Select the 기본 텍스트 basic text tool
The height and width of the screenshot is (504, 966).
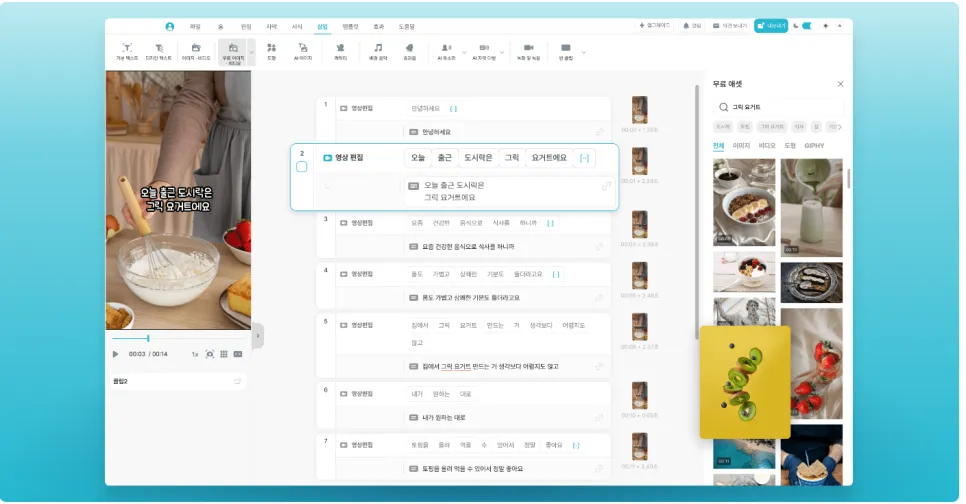[127, 52]
